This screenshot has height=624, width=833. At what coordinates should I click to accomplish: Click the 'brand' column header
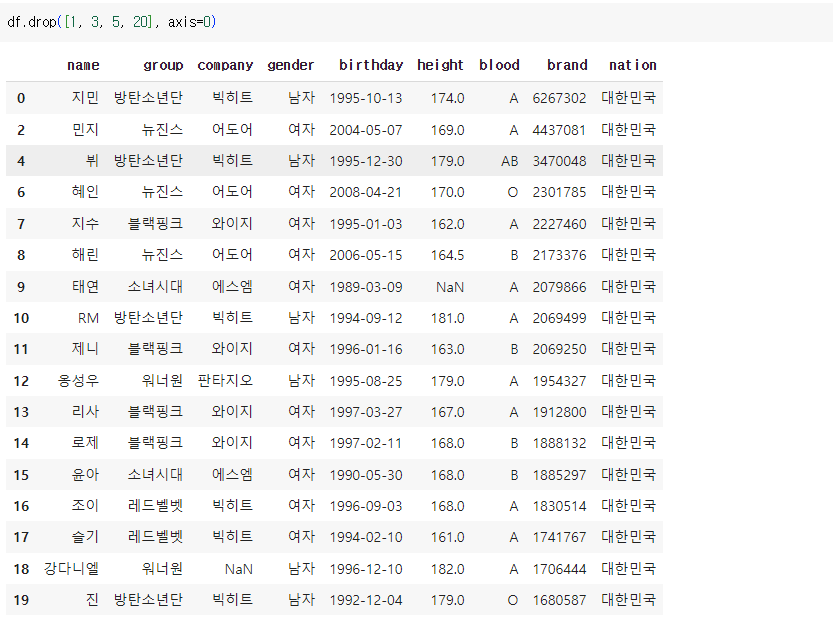pos(567,65)
